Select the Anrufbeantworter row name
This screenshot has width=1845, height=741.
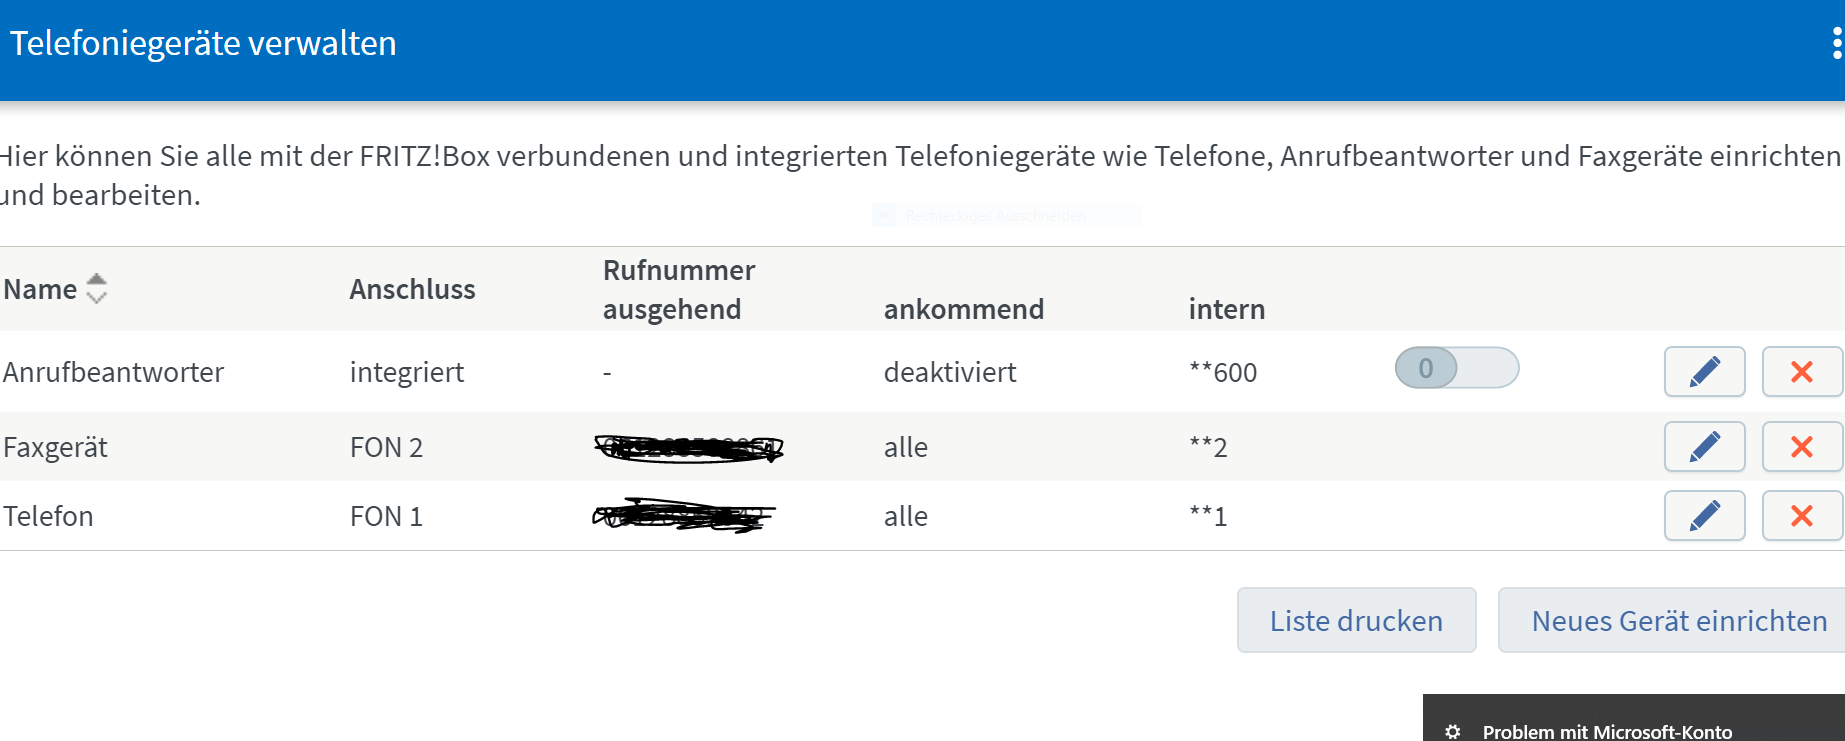click(113, 372)
